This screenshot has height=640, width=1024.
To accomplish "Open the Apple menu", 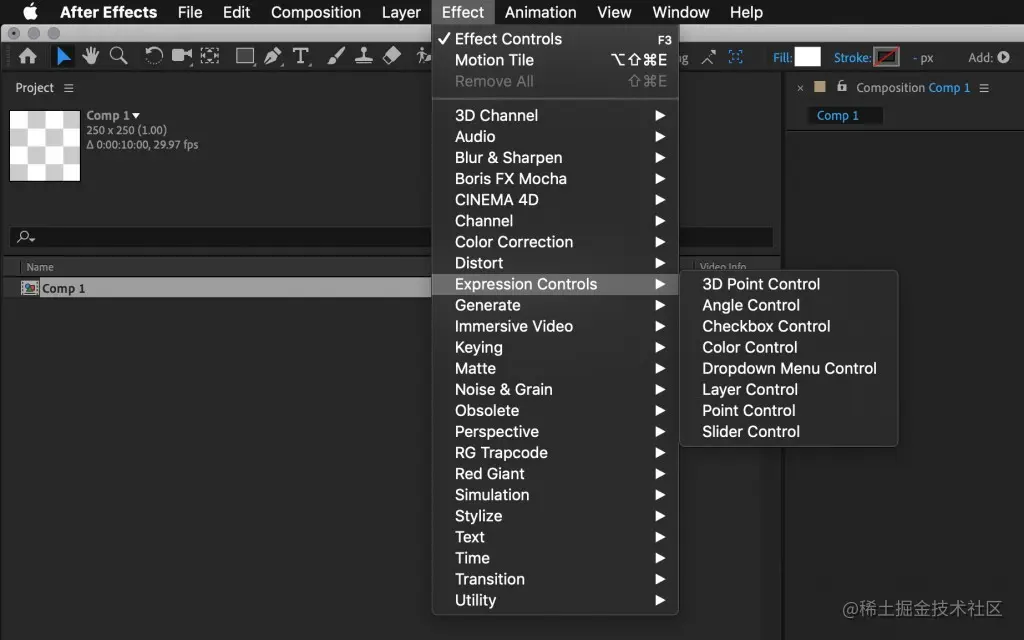I will tap(30, 12).
